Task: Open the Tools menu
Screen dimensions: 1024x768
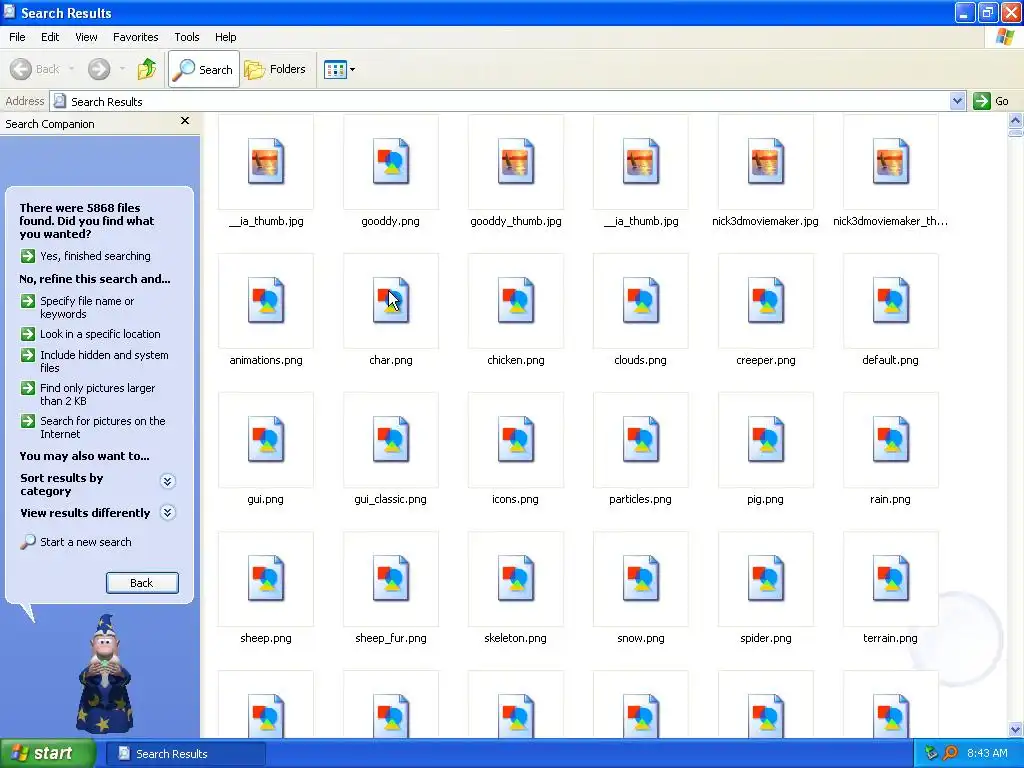Action: coord(187,37)
